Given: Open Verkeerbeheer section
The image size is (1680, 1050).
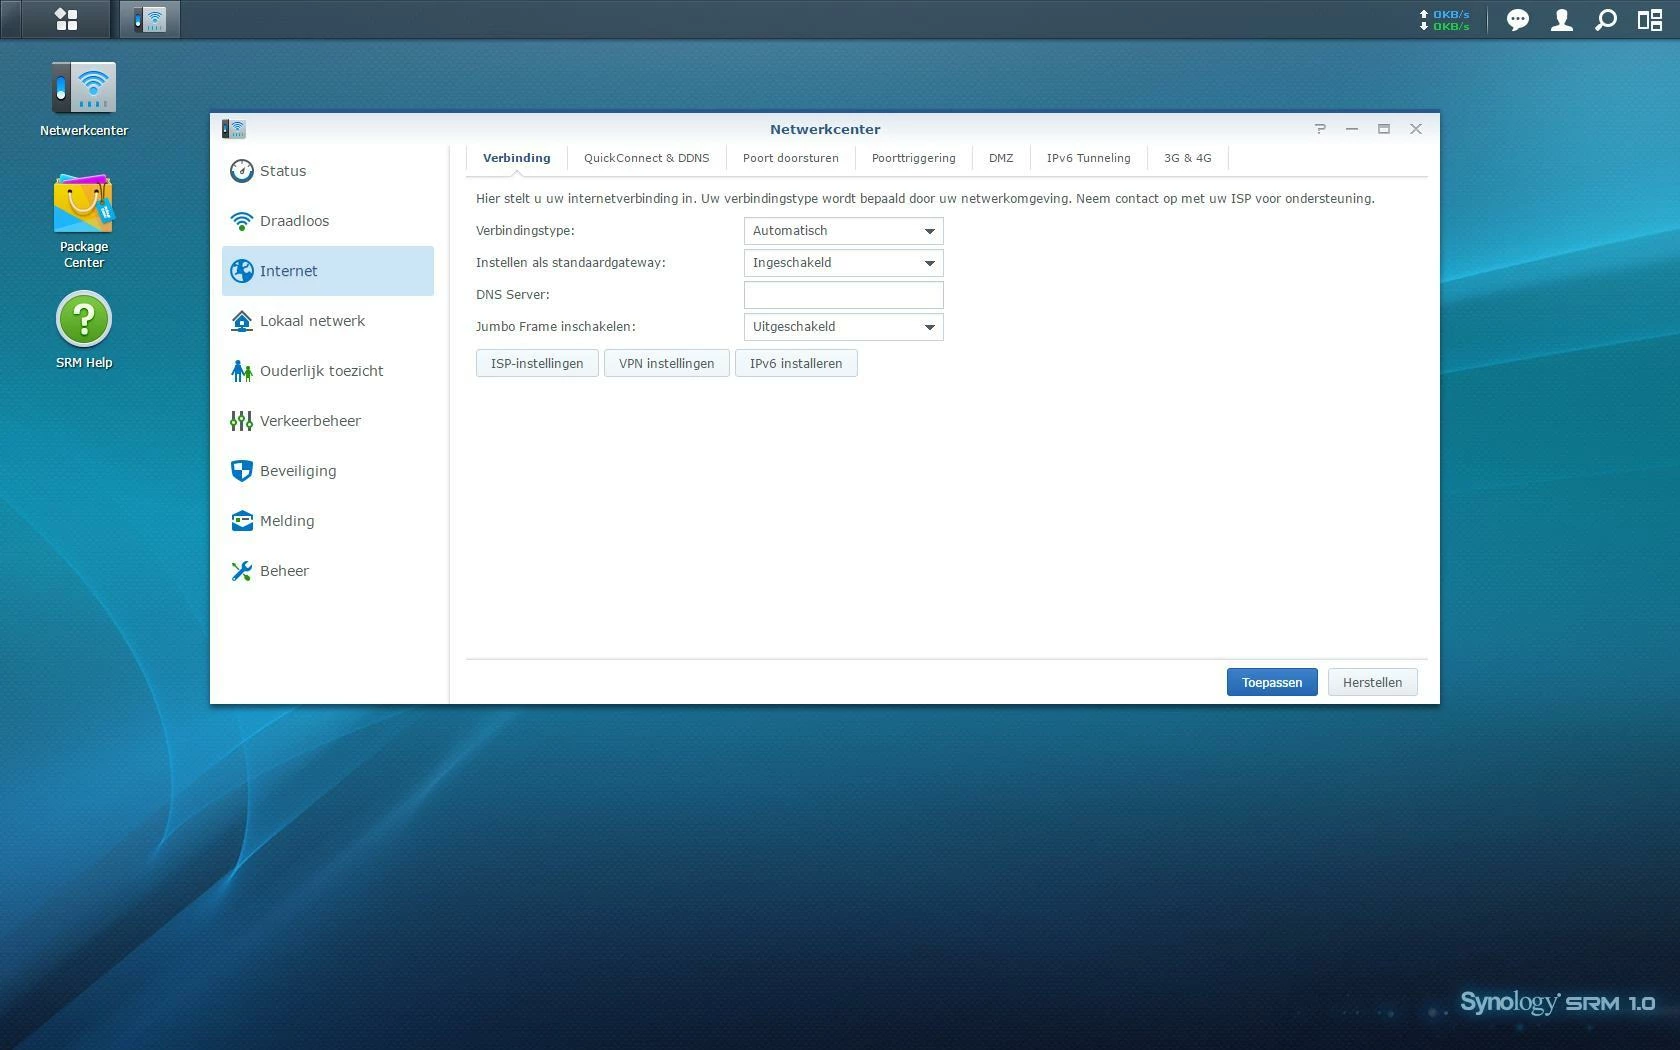Looking at the screenshot, I should point(328,421).
